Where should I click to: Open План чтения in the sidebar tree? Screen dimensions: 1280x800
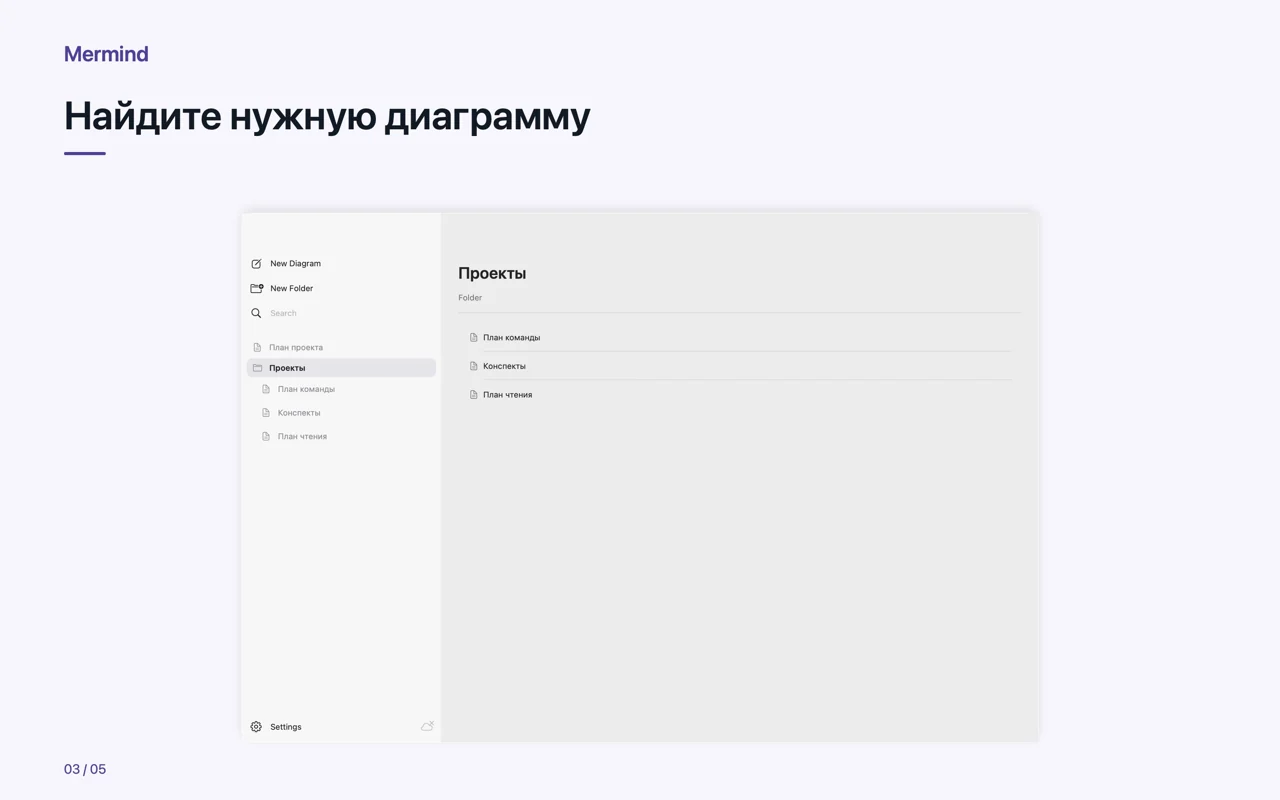click(302, 436)
